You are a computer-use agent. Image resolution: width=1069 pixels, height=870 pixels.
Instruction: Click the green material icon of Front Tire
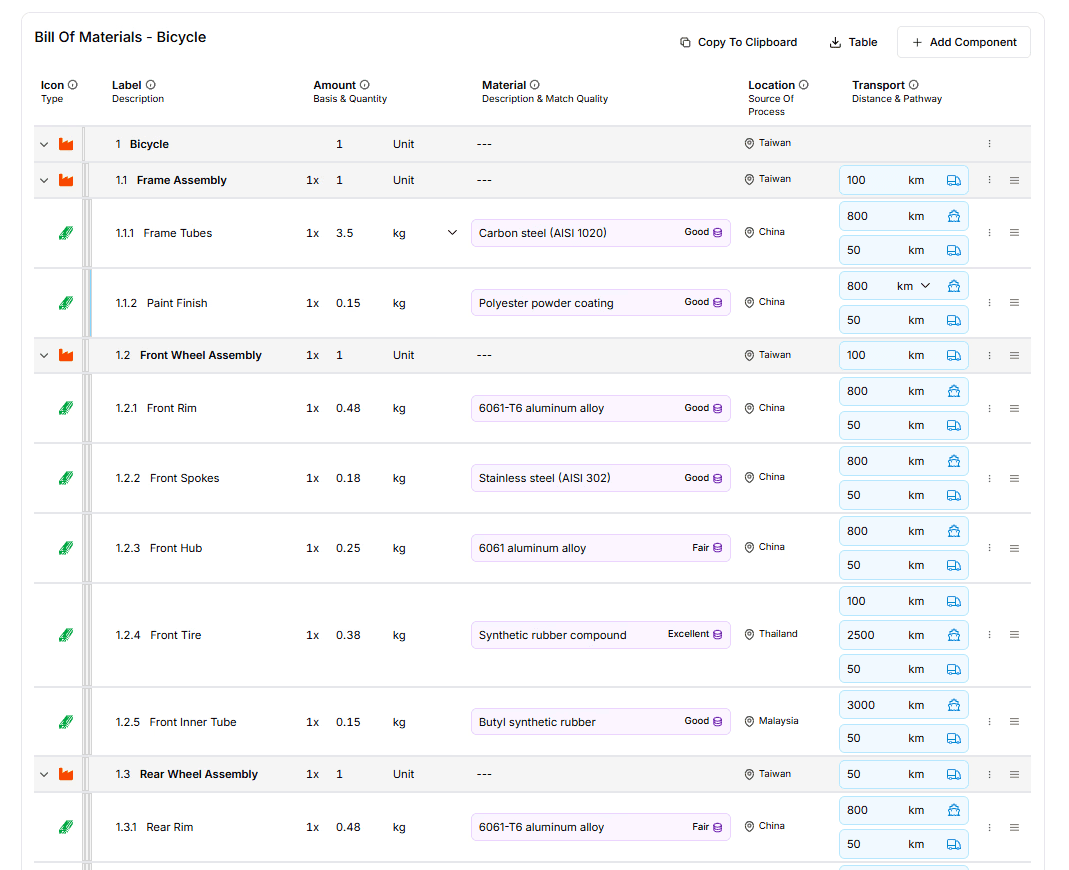(x=66, y=635)
